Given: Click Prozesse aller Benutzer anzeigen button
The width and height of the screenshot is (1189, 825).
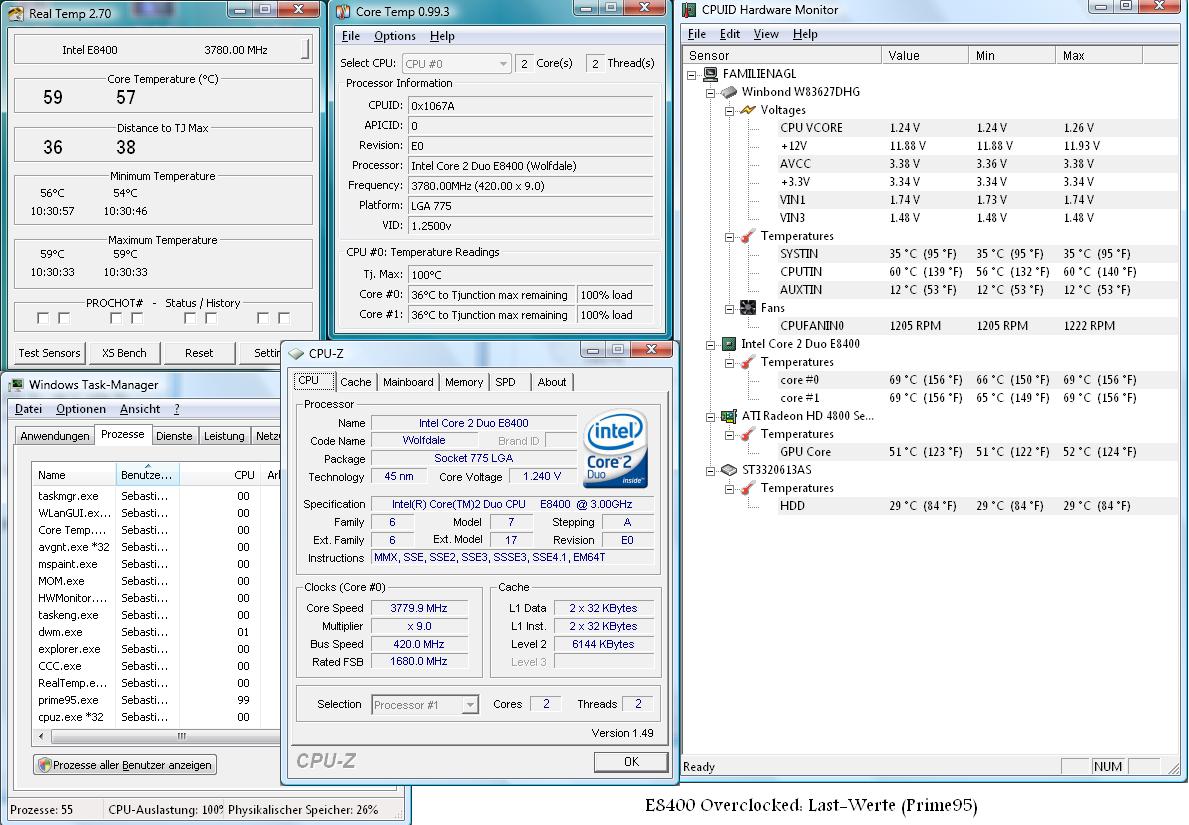Looking at the screenshot, I should [125, 765].
